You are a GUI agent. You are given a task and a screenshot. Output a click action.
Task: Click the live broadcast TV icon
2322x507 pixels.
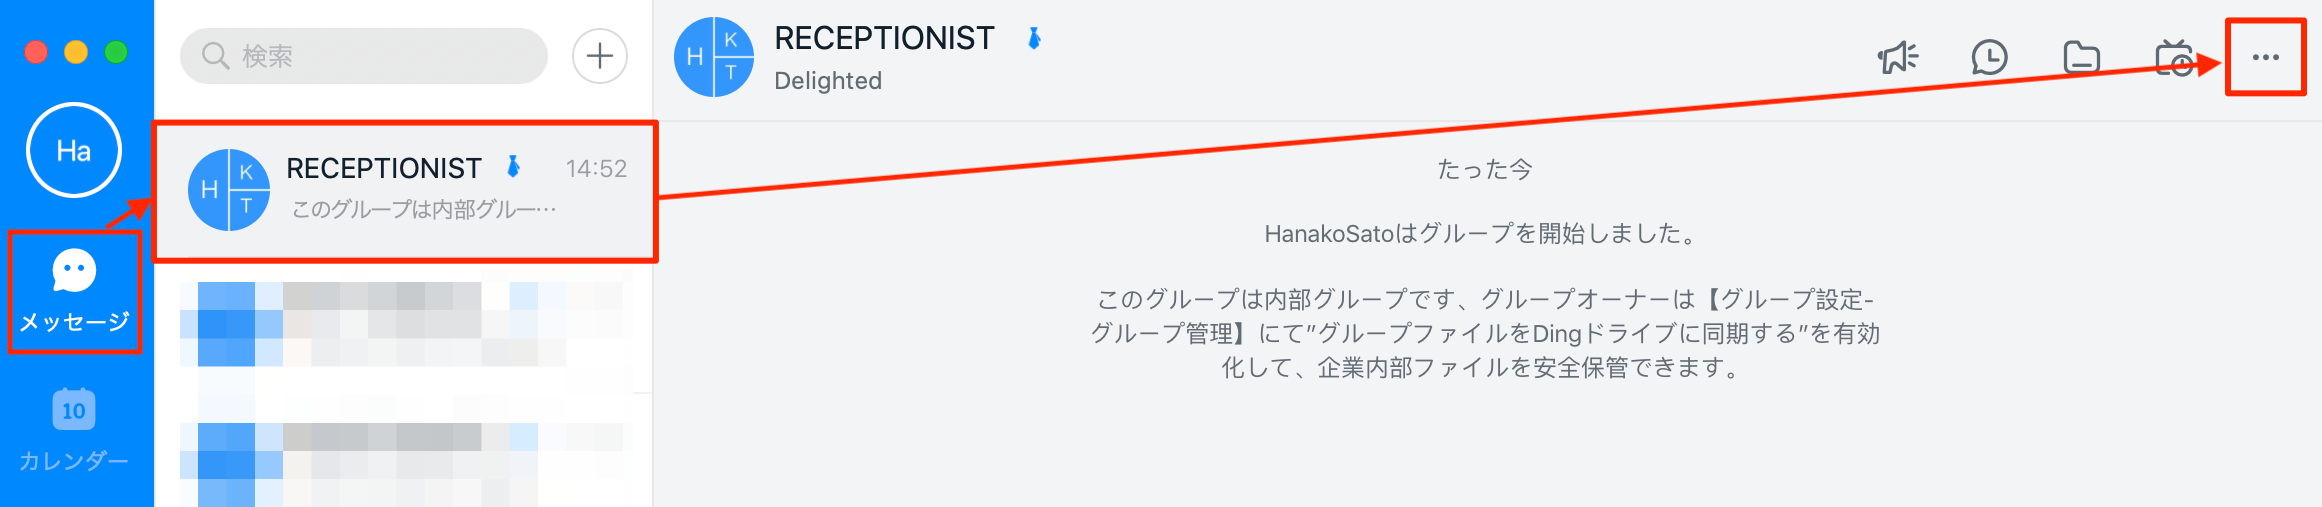(x=2174, y=58)
